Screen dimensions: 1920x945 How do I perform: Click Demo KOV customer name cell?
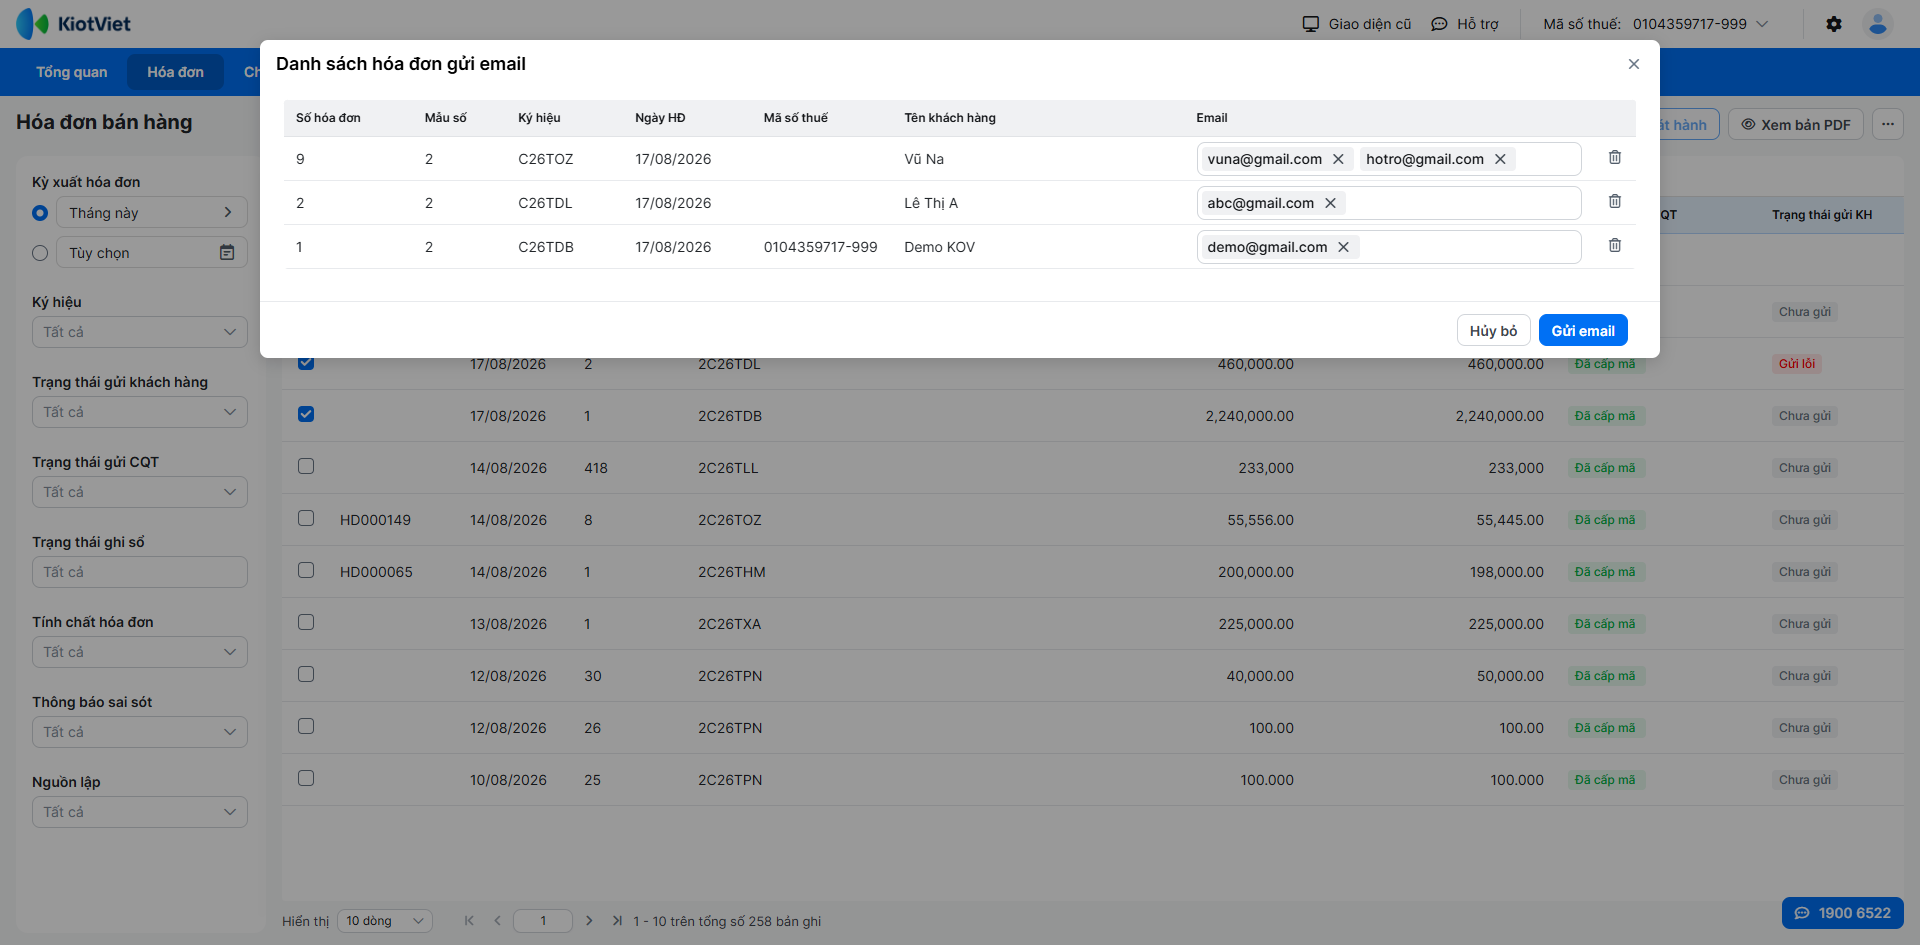(939, 247)
